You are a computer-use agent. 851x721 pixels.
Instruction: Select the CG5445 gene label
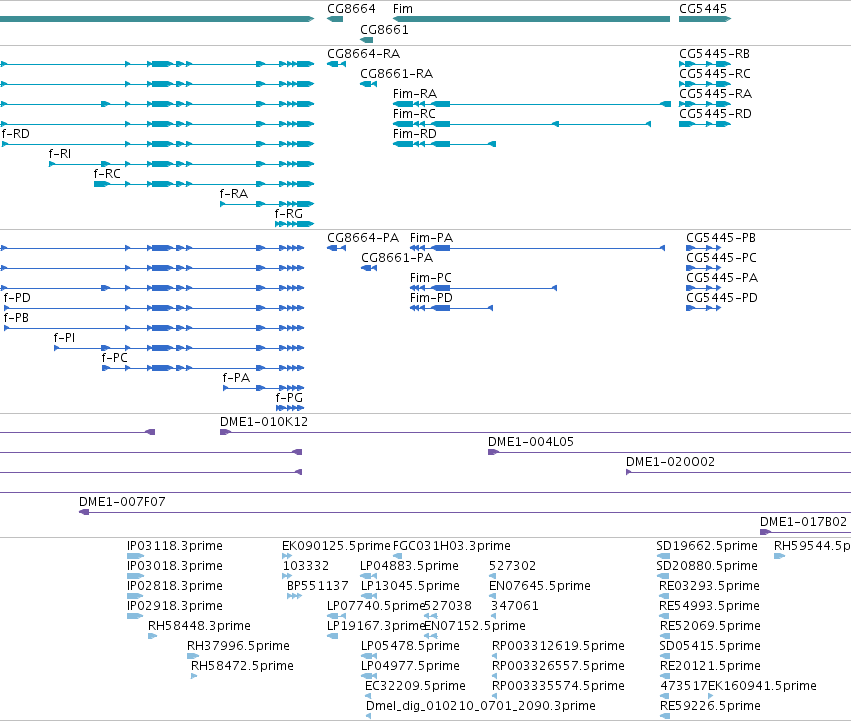[703, 9]
